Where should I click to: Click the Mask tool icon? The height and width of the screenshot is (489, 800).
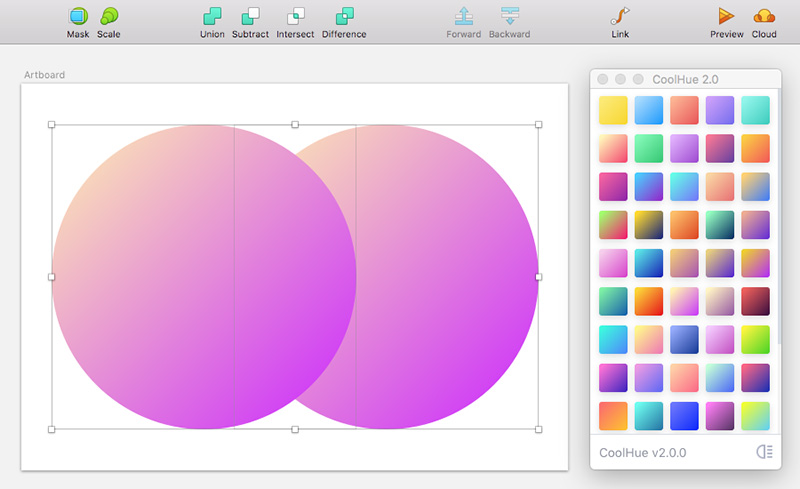coord(78,16)
